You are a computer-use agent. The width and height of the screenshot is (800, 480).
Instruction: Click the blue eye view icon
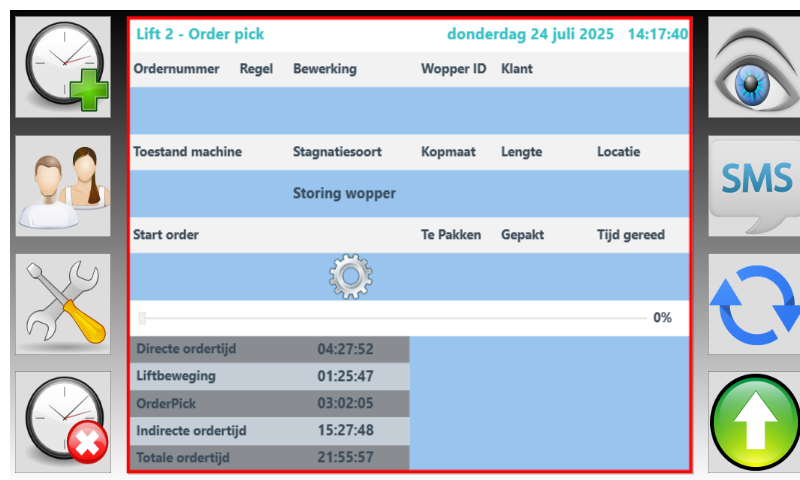click(x=753, y=68)
